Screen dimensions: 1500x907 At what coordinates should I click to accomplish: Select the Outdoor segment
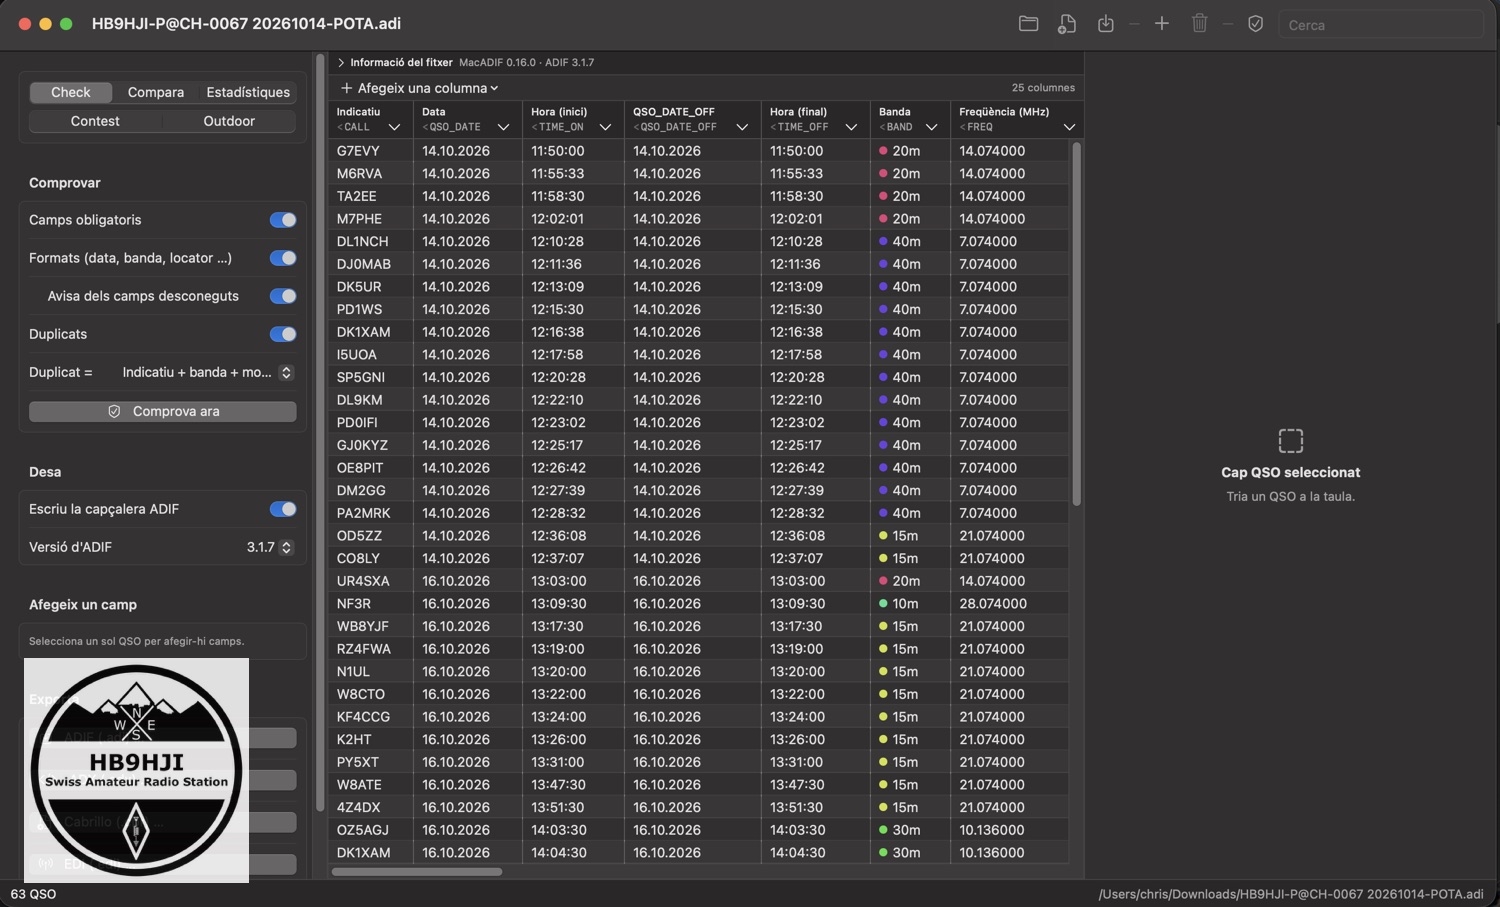229,121
